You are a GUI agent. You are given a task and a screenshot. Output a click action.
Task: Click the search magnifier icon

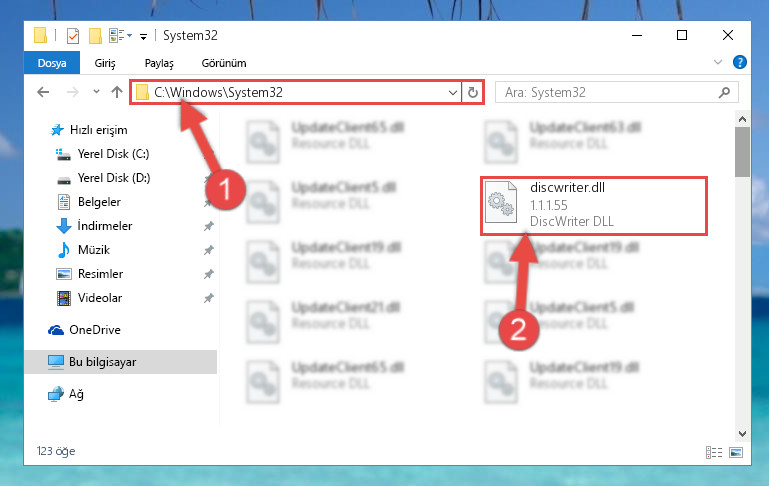pos(724,92)
